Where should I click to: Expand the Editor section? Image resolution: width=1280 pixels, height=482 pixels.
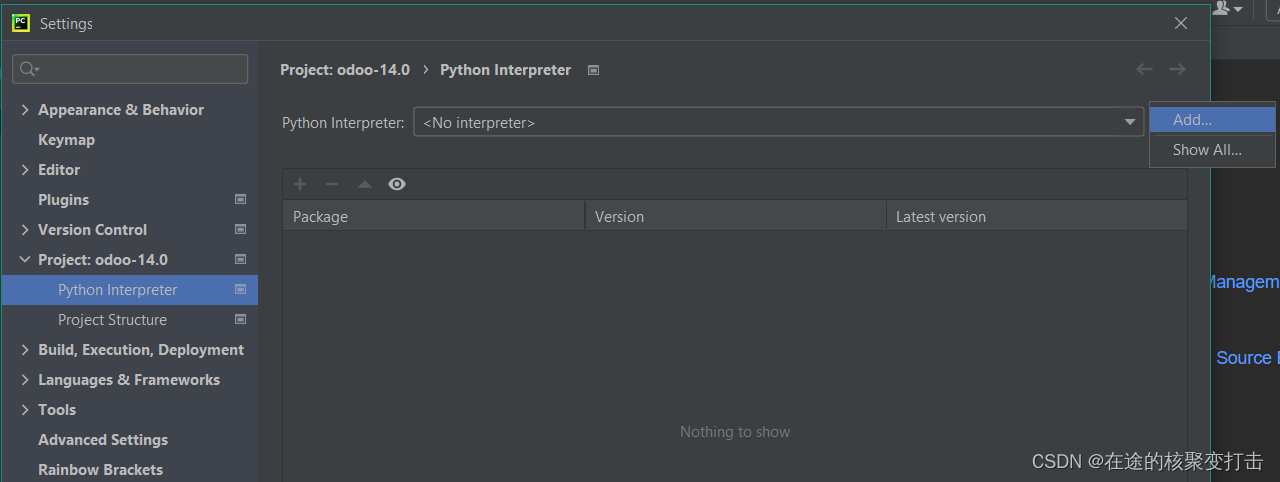coord(25,170)
